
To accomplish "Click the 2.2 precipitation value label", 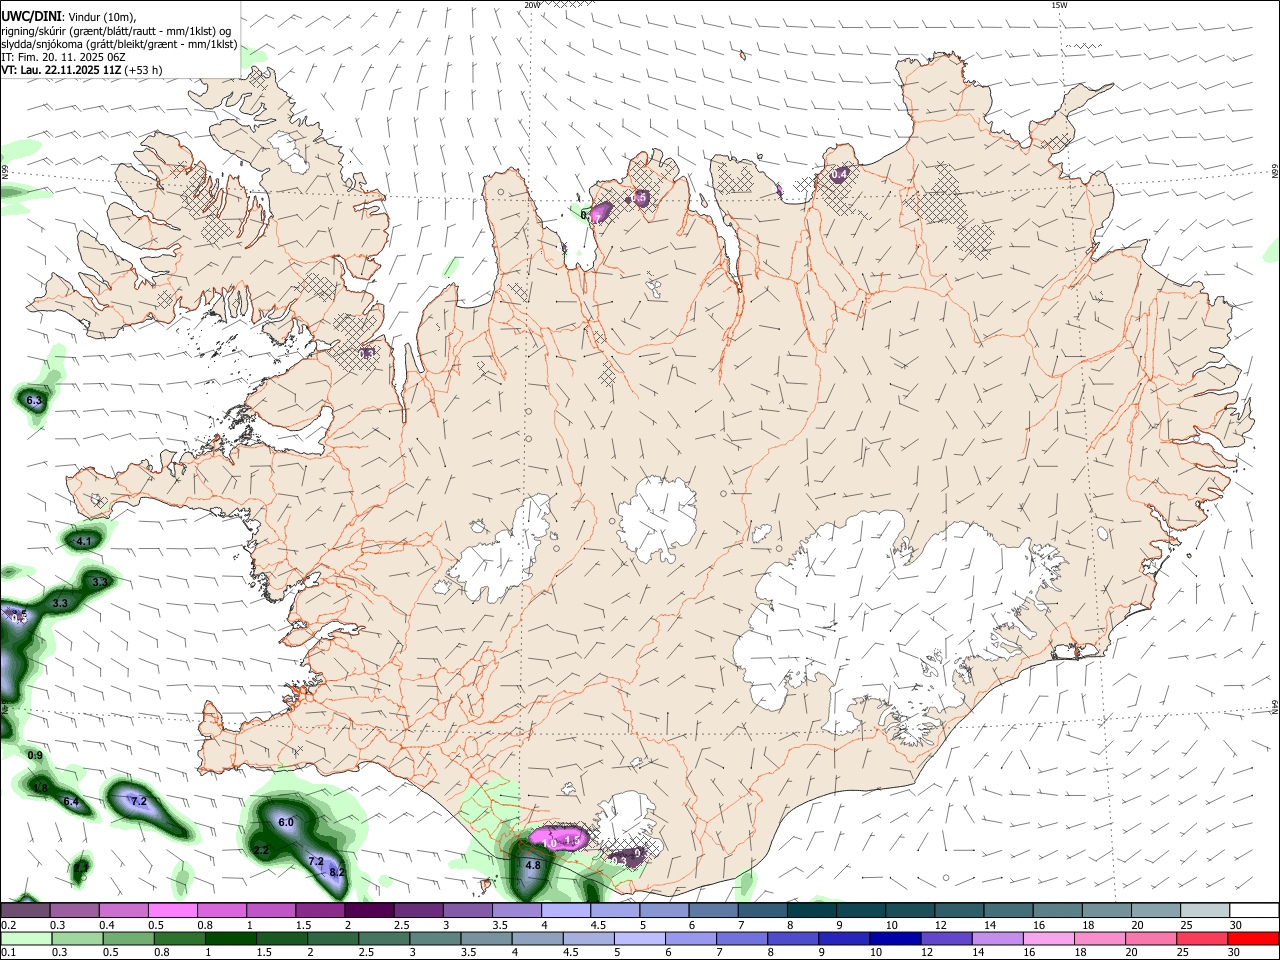I will tap(261, 850).
